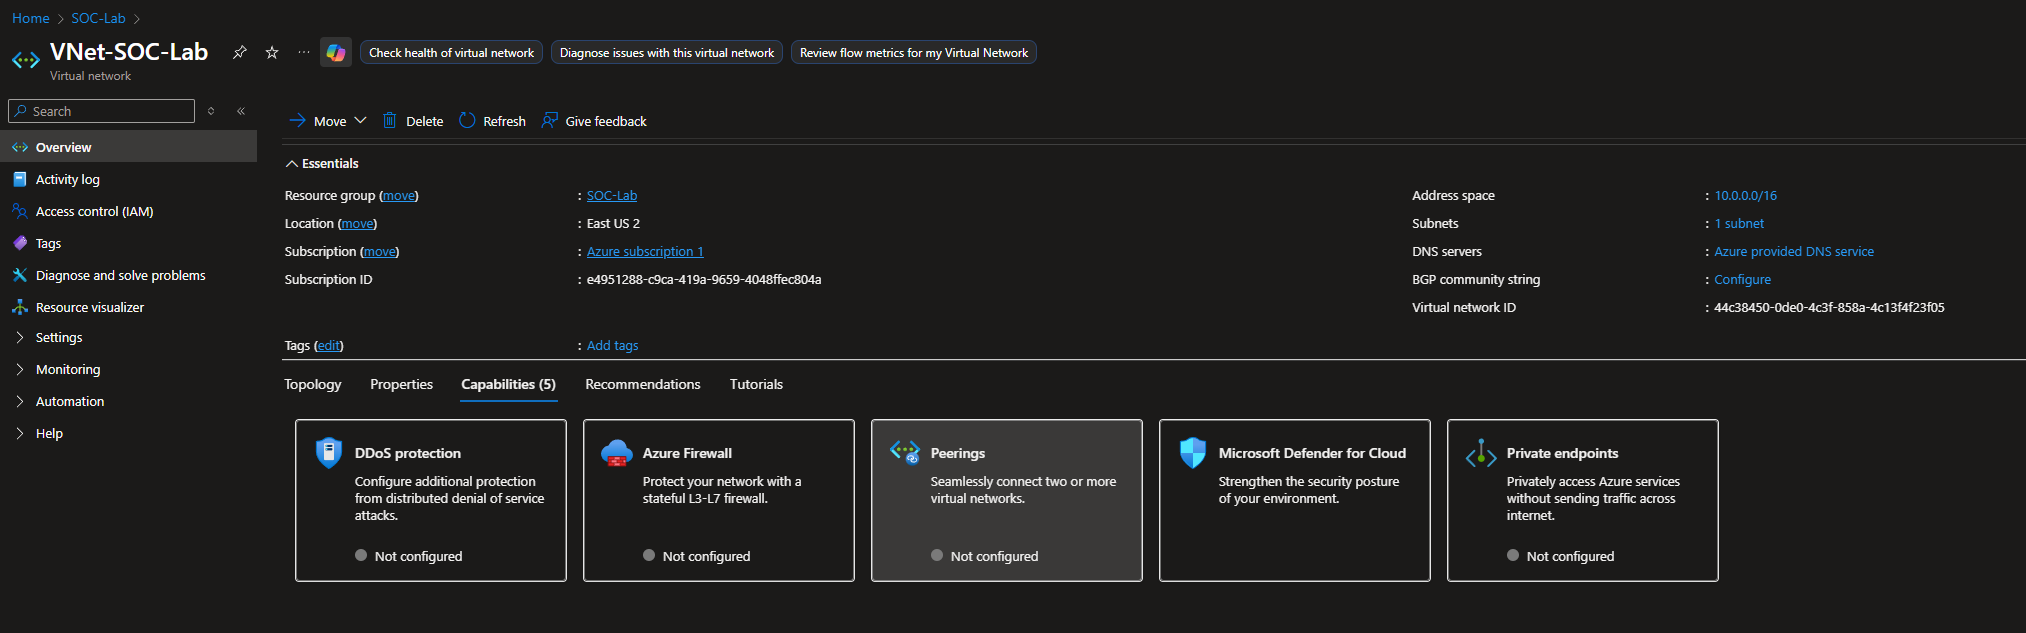Switch to the Topology tab

tap(312, 385)
